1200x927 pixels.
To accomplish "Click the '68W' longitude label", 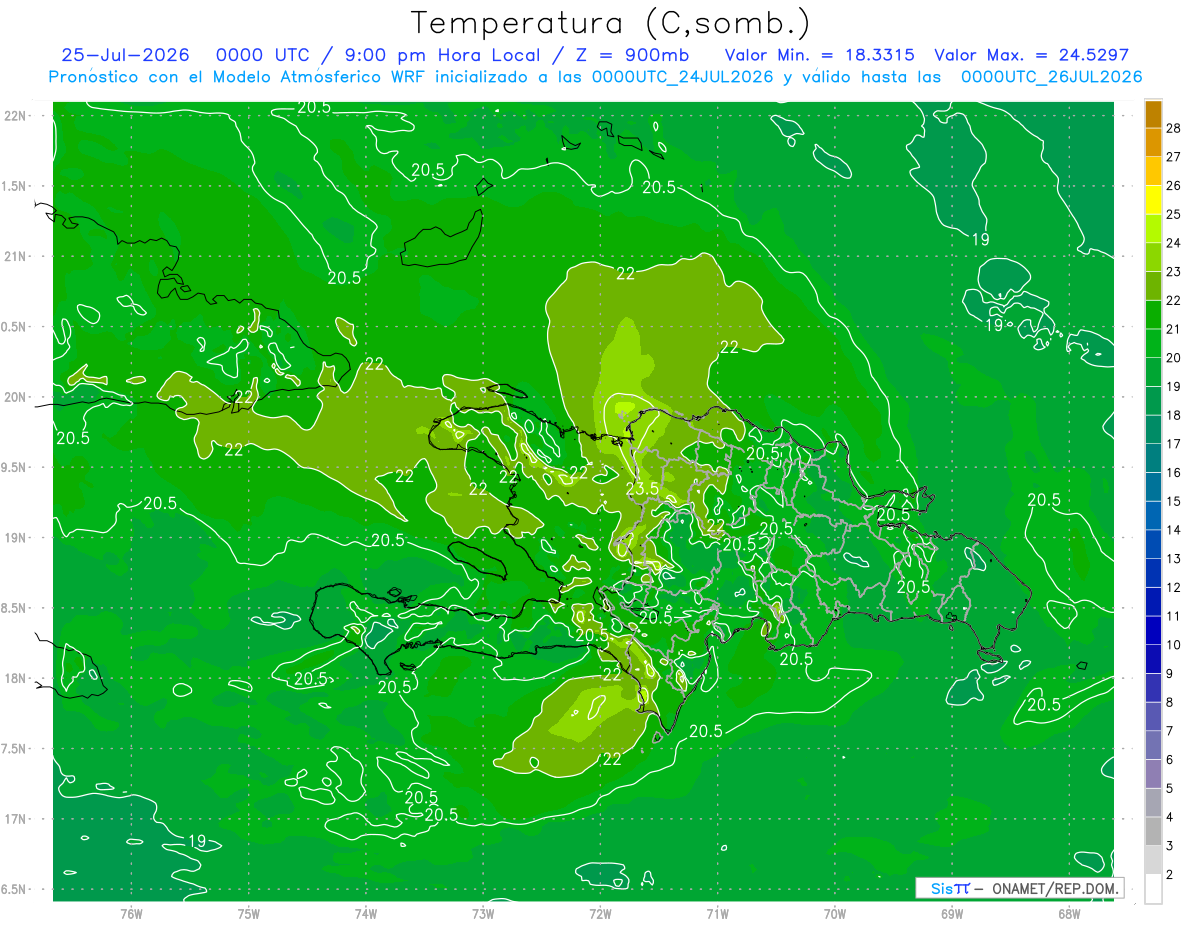I will pyautogui.click(x=1069, y=913).
